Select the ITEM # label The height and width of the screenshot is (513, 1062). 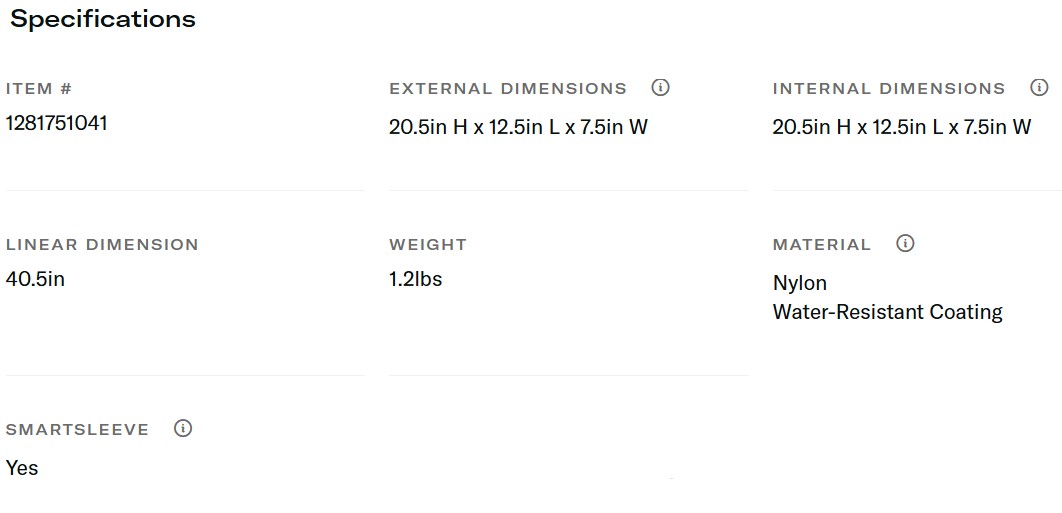tap(39, 89)
